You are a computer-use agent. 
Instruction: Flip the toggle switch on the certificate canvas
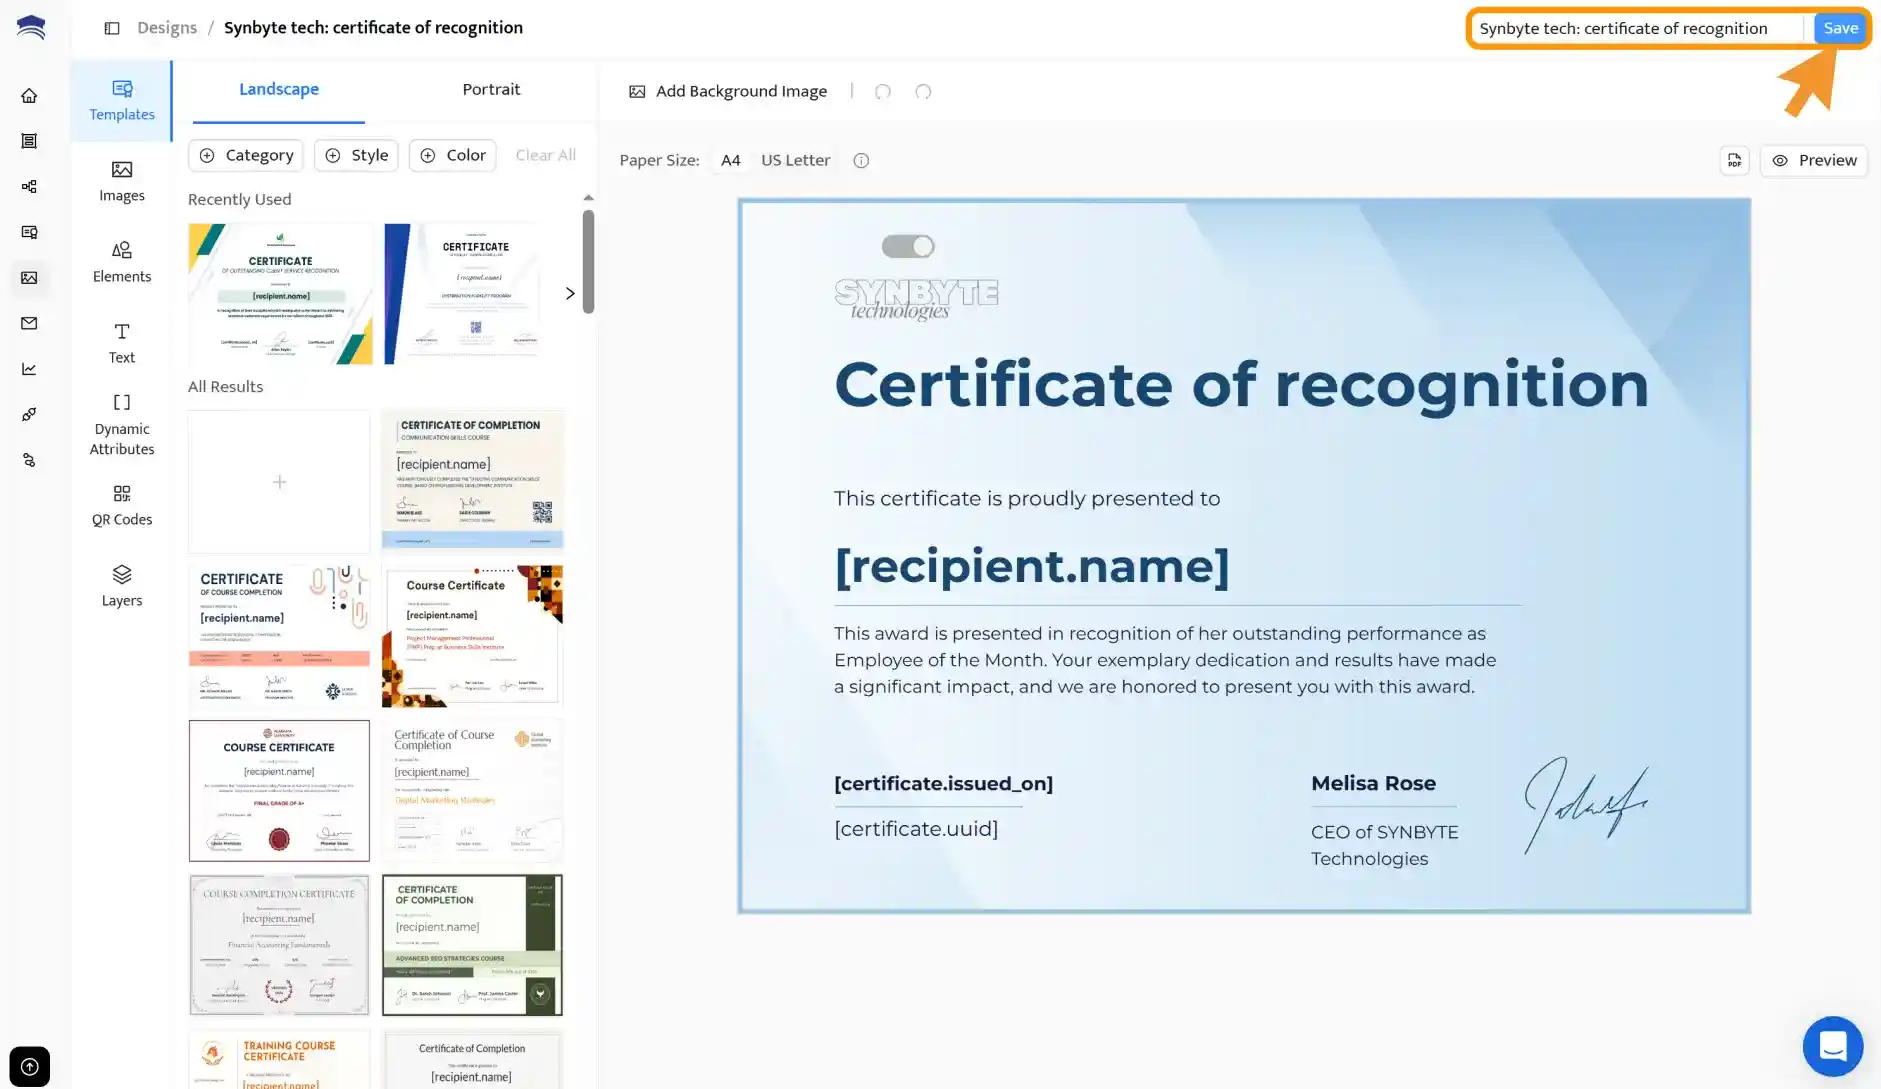coord(907,245)
